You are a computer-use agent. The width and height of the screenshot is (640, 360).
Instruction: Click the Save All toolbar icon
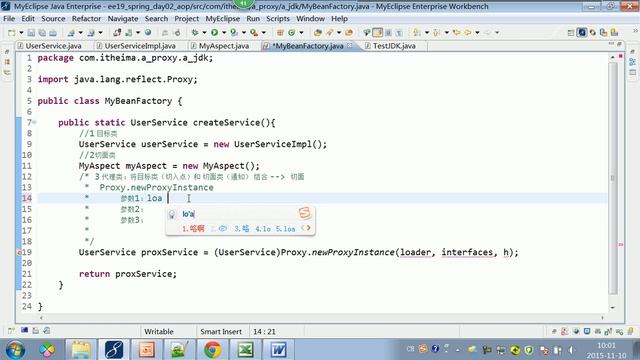coord(42,33)
